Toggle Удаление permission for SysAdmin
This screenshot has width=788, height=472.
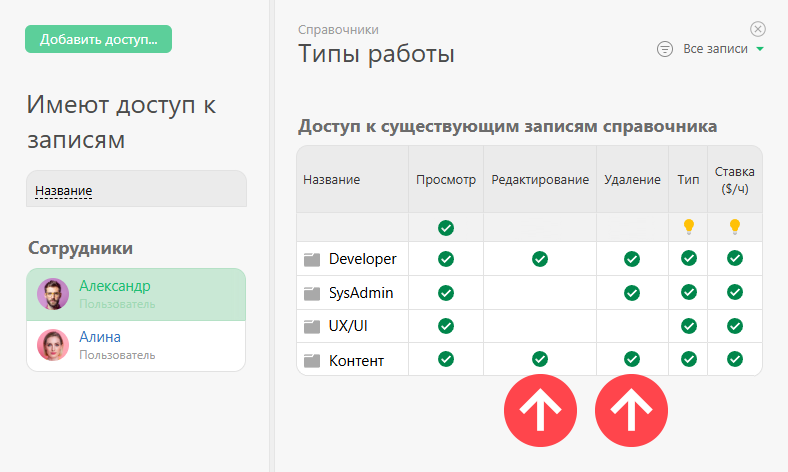632,293
